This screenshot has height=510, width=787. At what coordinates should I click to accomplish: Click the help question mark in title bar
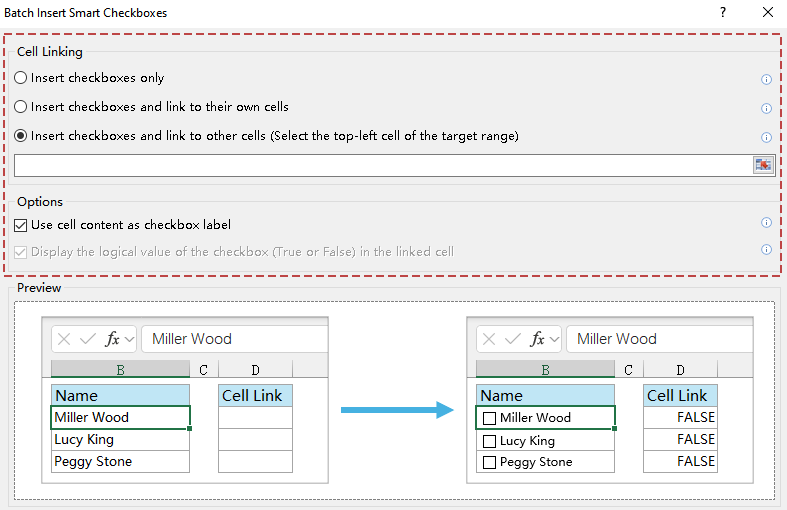723,13
